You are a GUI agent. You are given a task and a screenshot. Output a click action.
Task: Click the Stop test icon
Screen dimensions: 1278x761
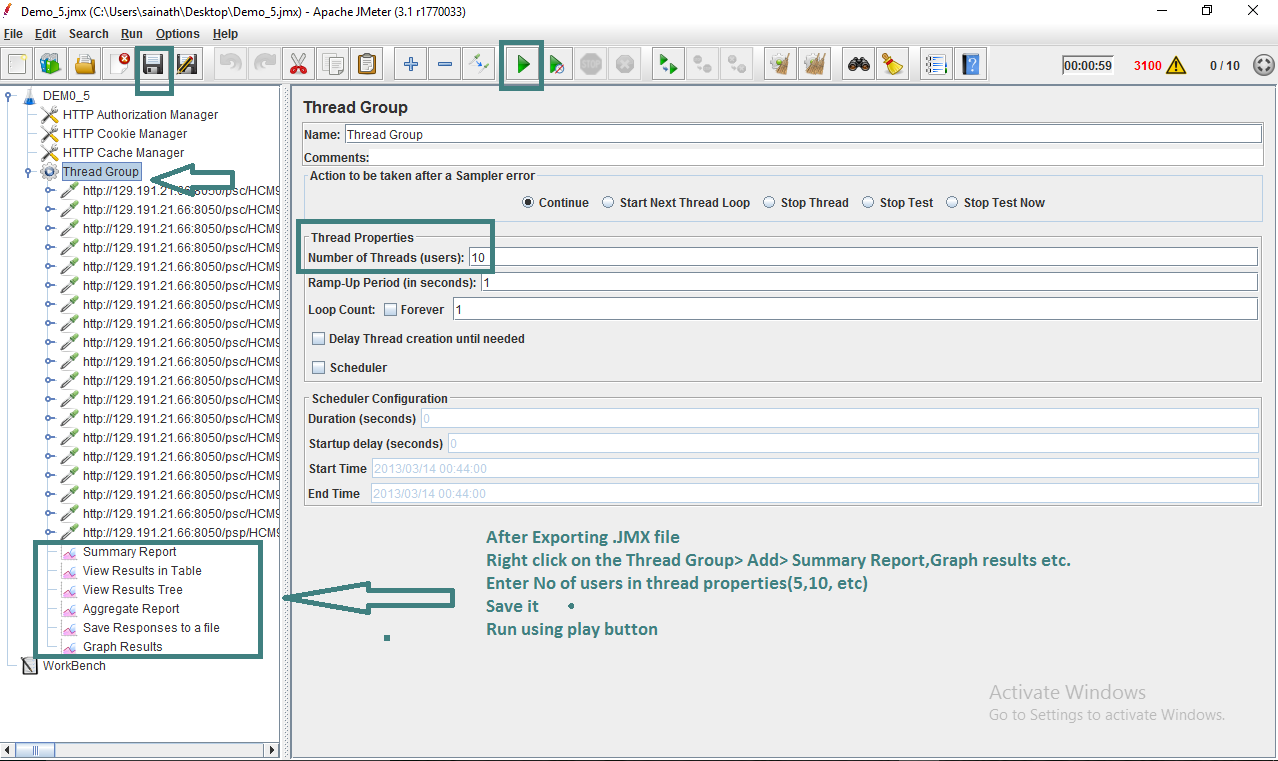click(591, 65)
